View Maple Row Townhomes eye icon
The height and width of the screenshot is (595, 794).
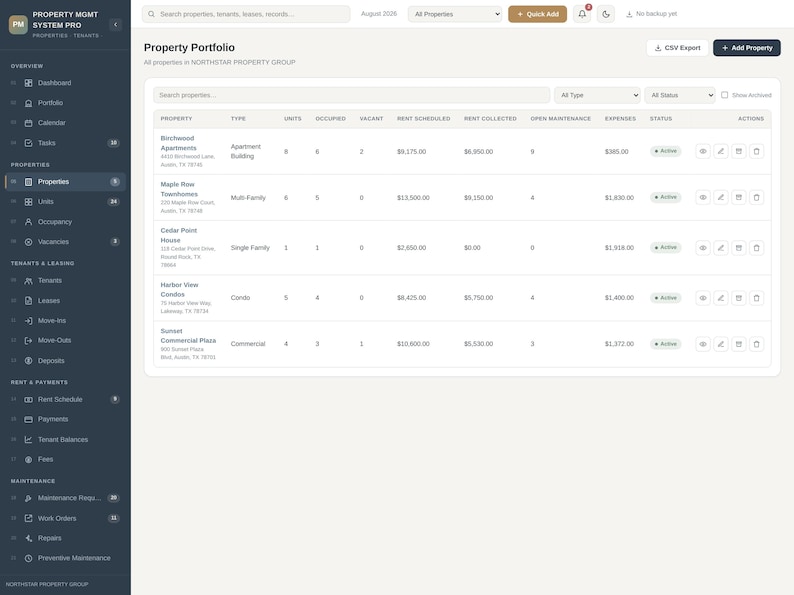point(703,197)
